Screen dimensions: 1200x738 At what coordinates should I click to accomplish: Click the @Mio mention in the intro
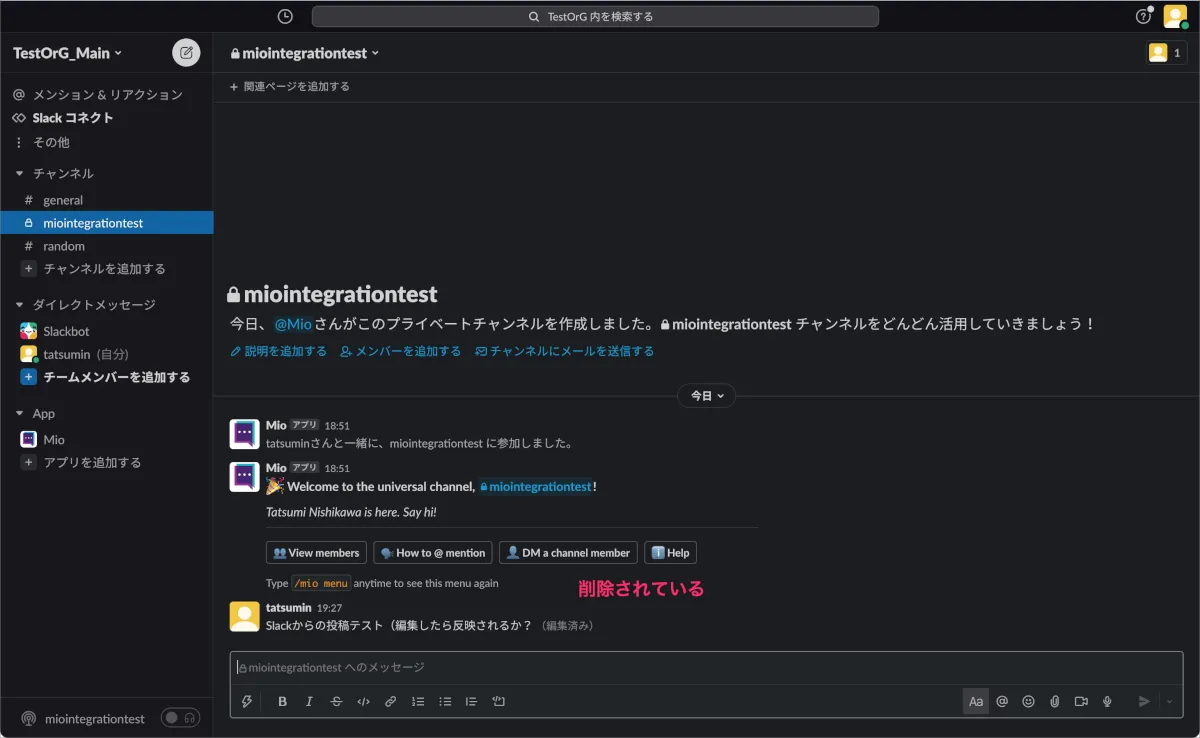293,324
